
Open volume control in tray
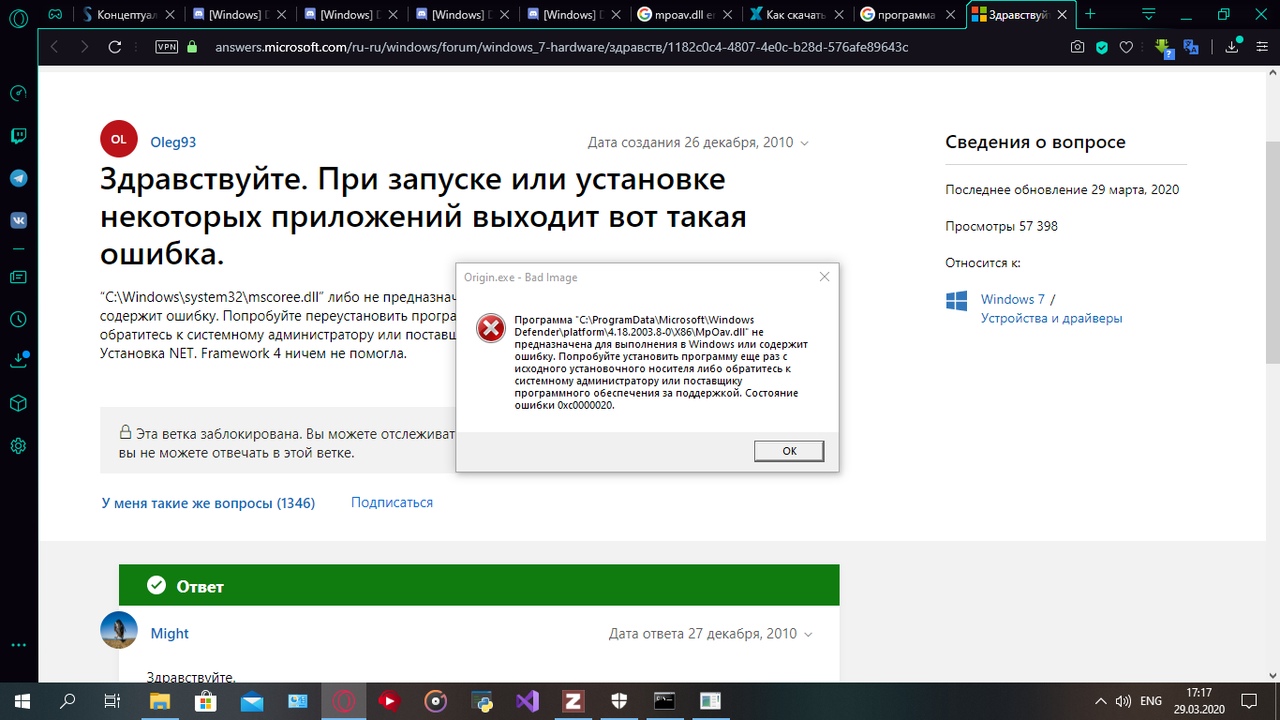coord(1124,701)
